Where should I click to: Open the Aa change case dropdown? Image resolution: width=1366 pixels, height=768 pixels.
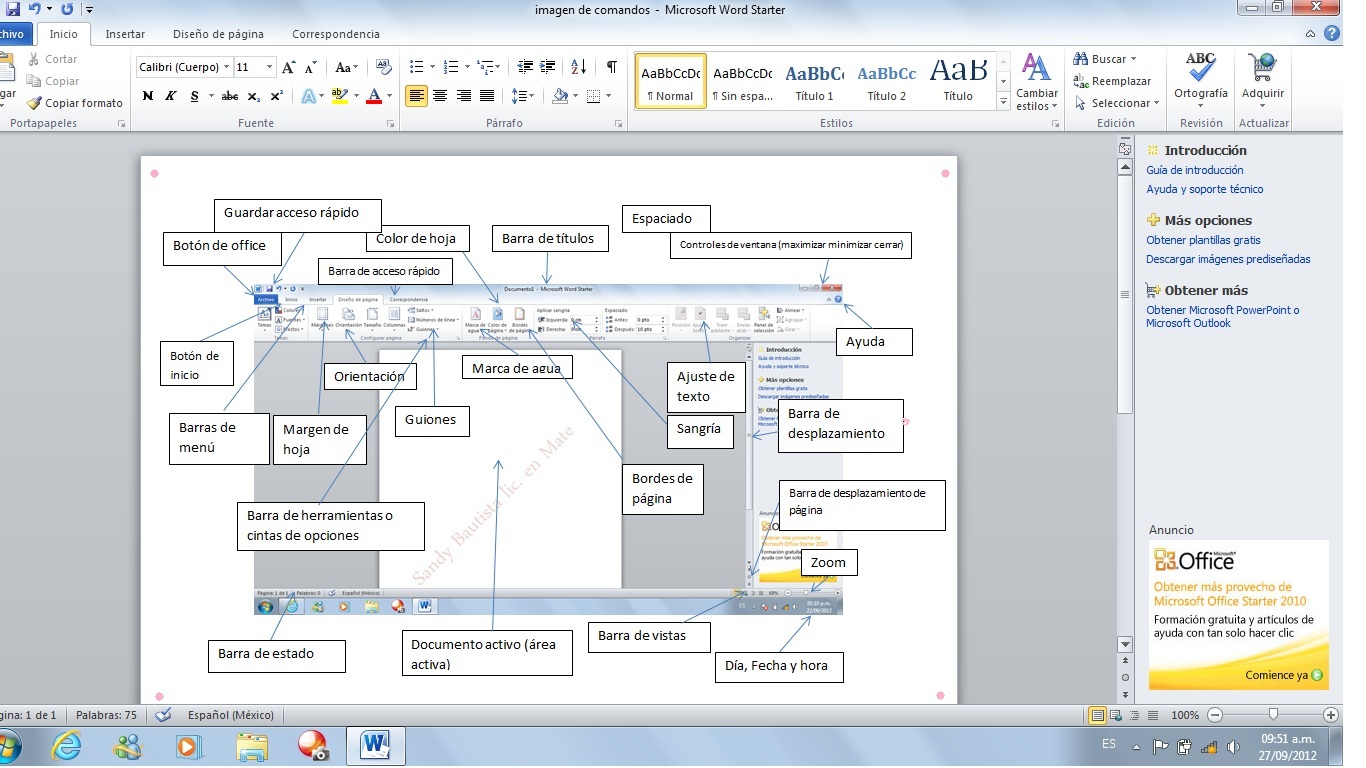pyautogui.click(x=346, y=67)
